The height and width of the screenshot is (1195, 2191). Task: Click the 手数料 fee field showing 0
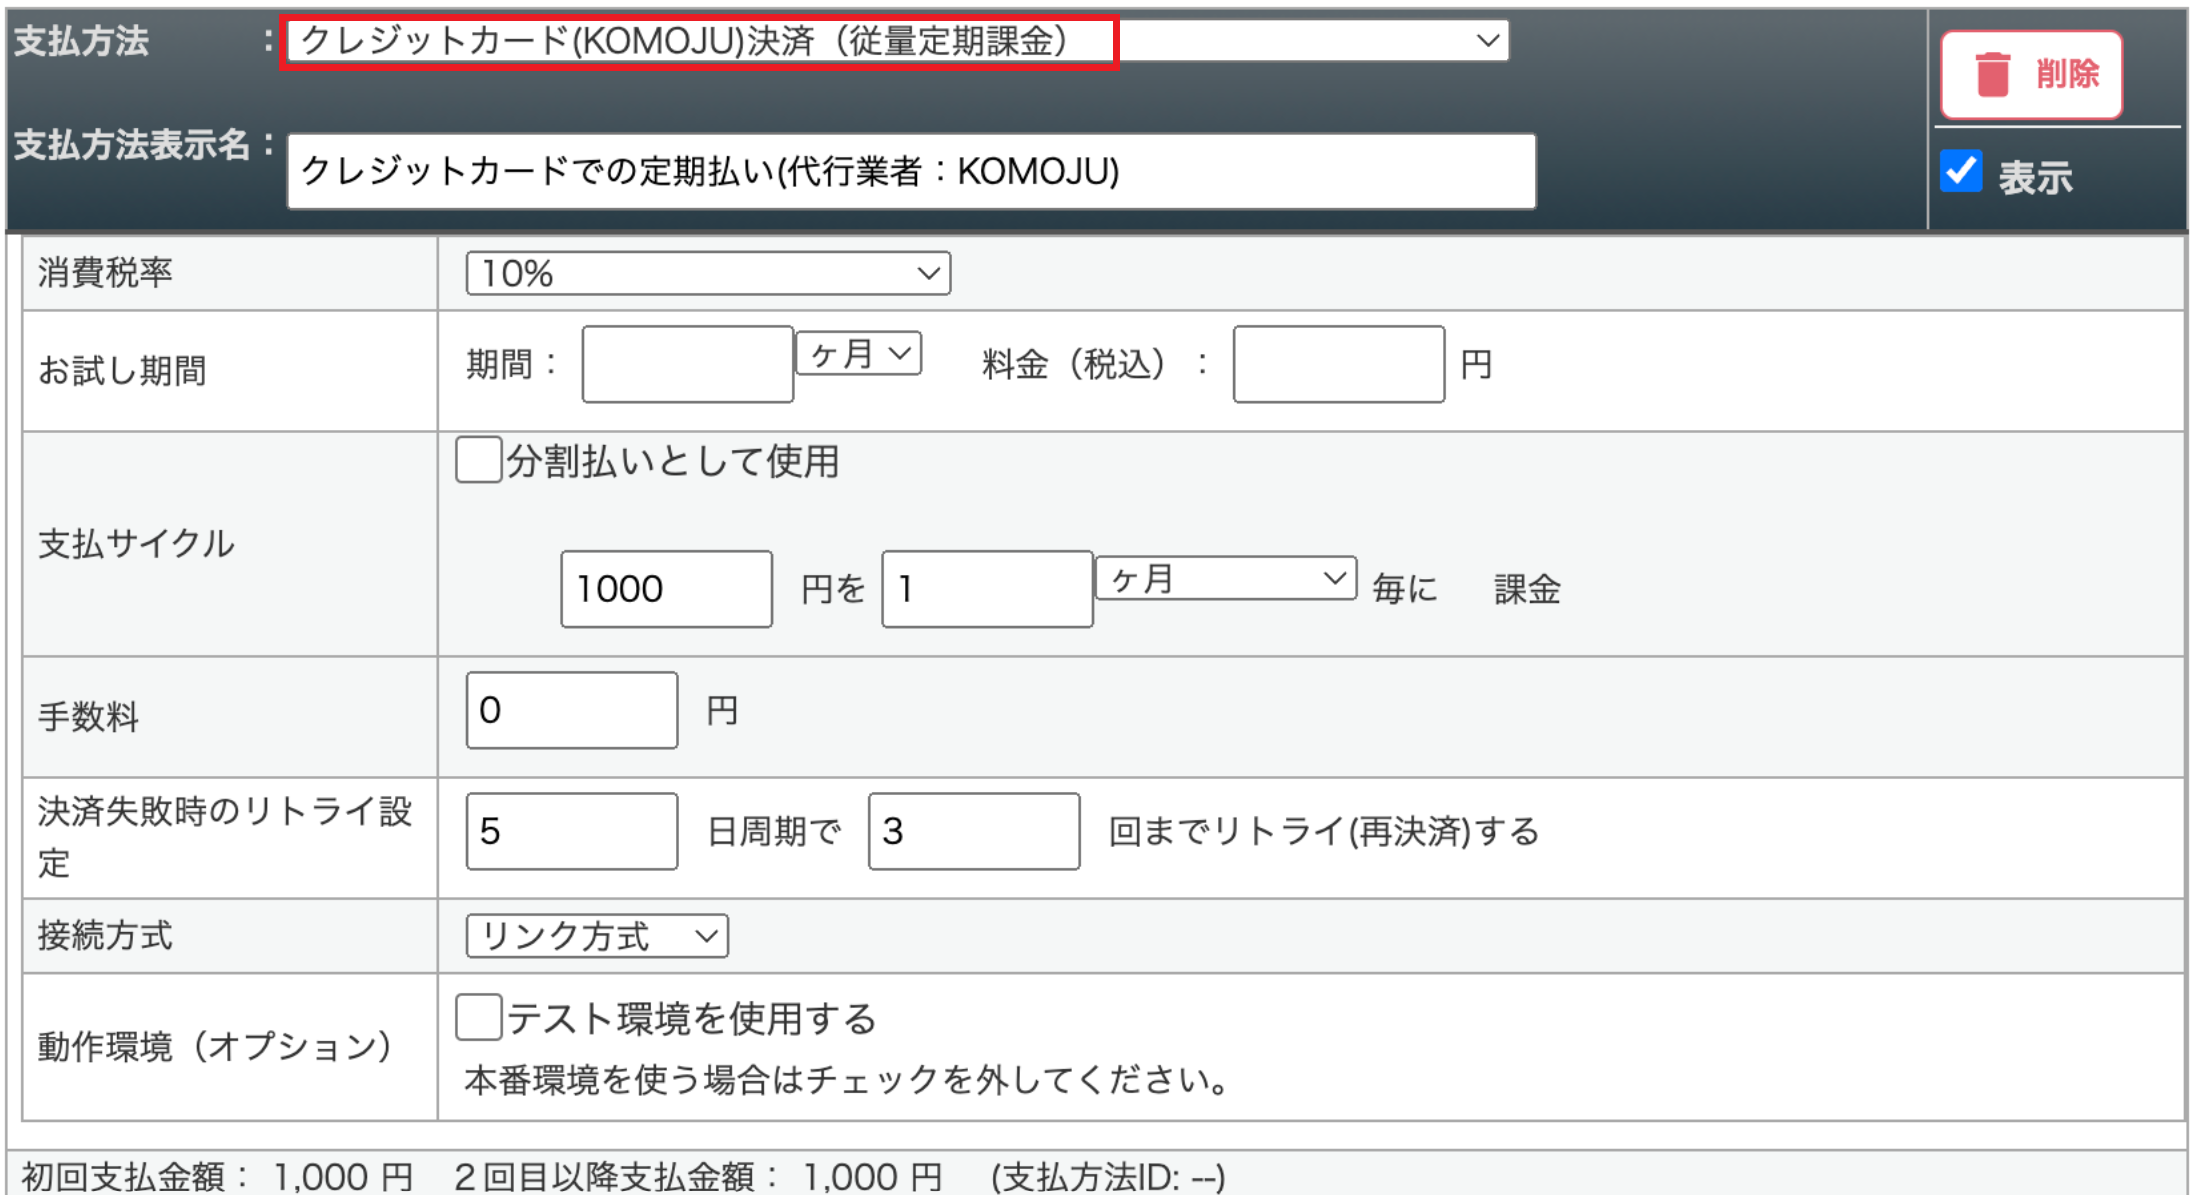[x=571, y=711]
